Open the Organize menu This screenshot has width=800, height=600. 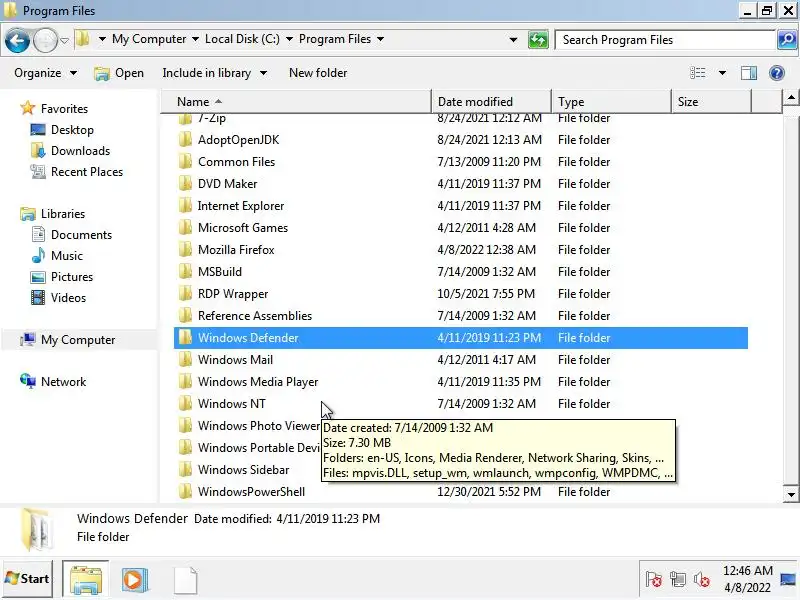pos(45,73)
